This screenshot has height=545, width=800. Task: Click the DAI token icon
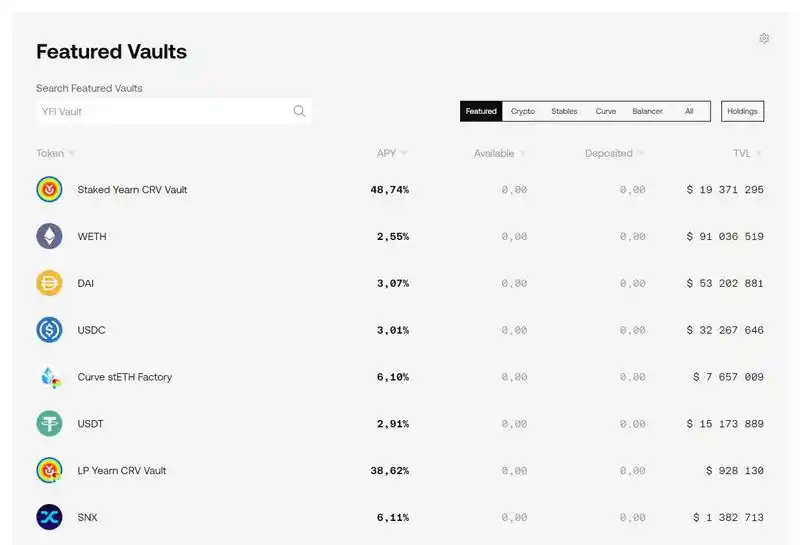(49, 283)
